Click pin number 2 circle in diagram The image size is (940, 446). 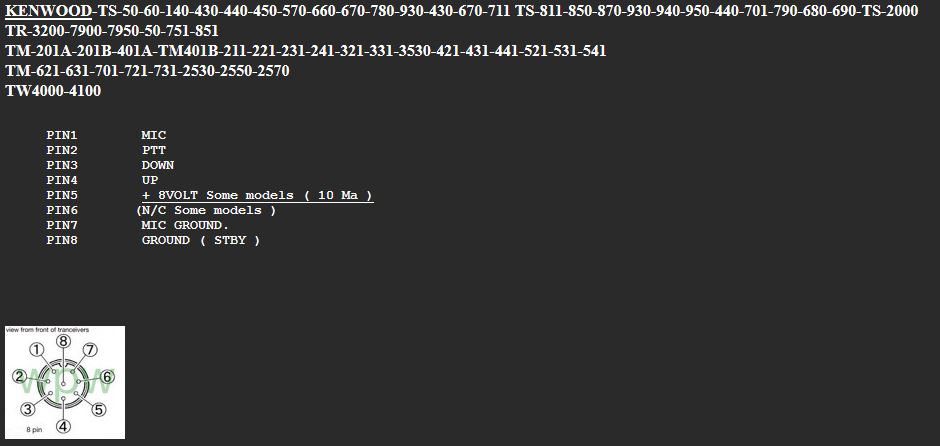coord(18,377)
